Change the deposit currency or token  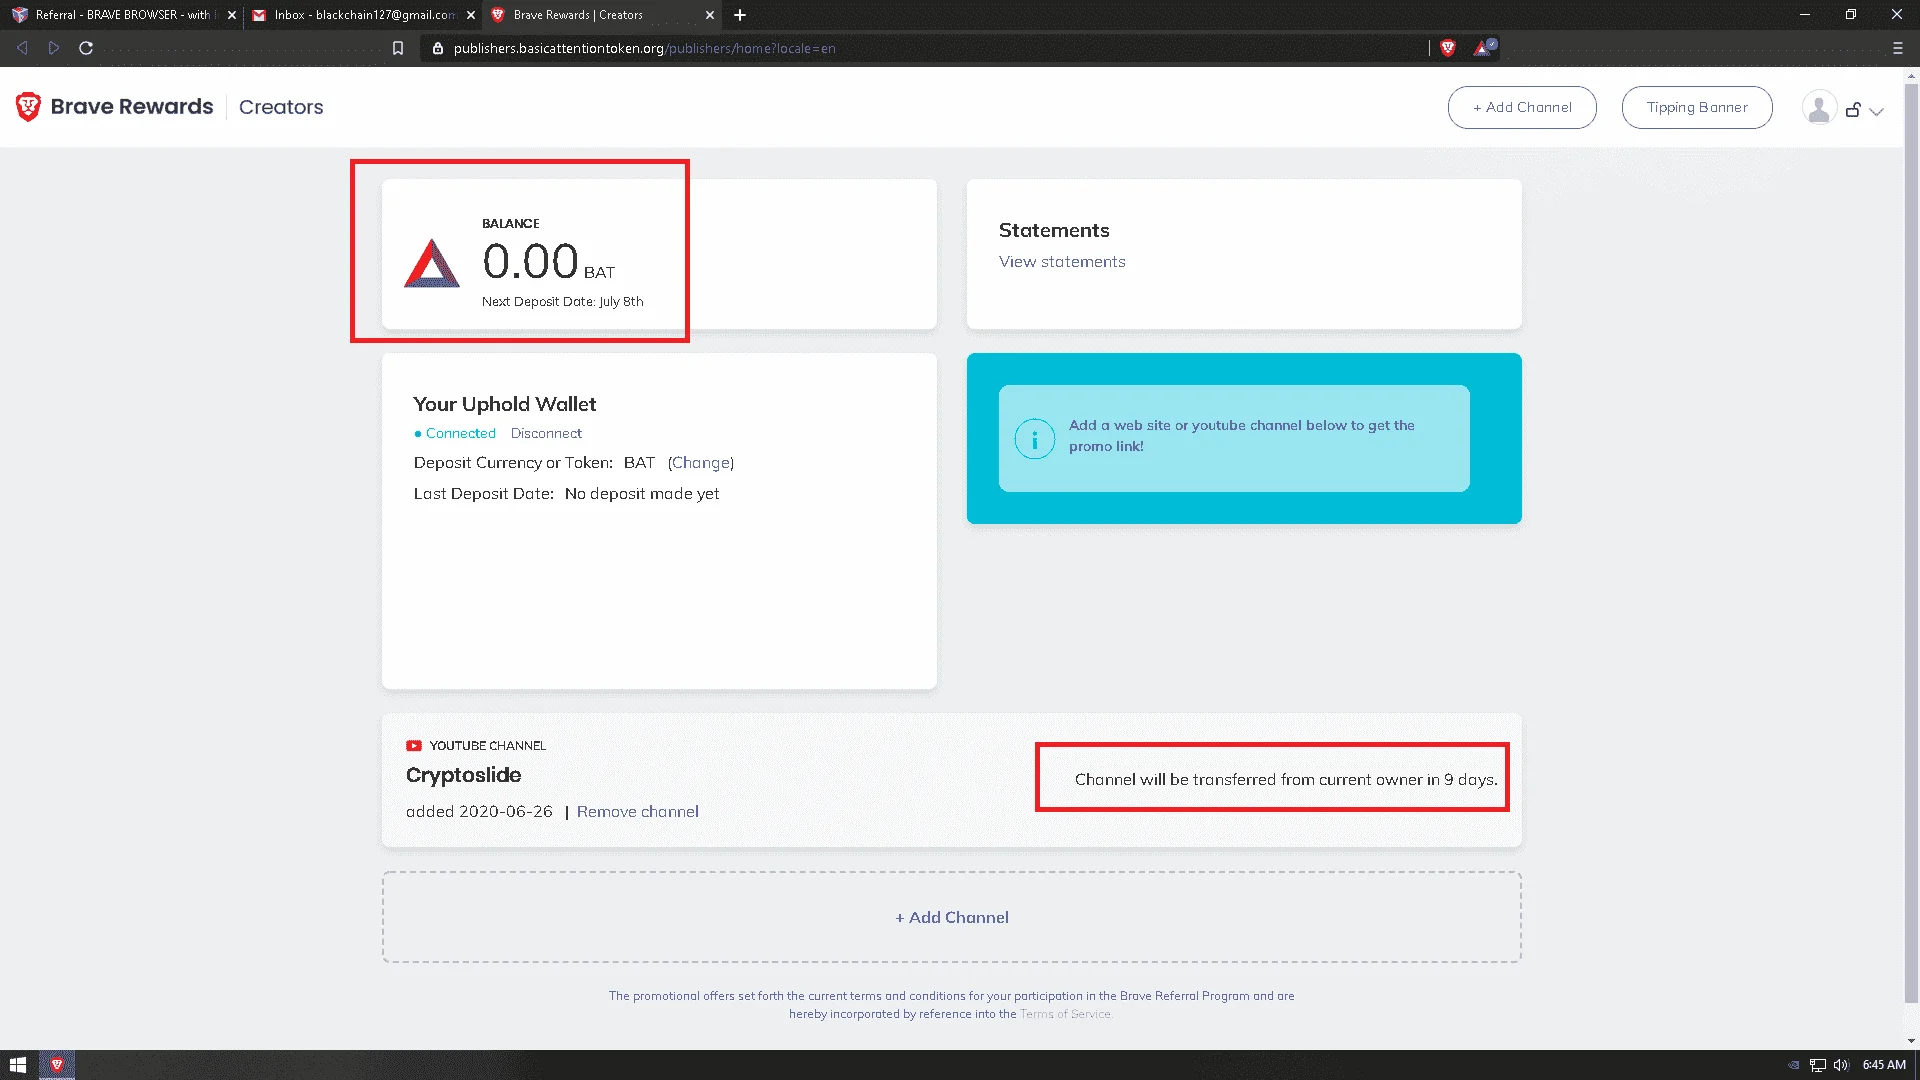[701, 463]
